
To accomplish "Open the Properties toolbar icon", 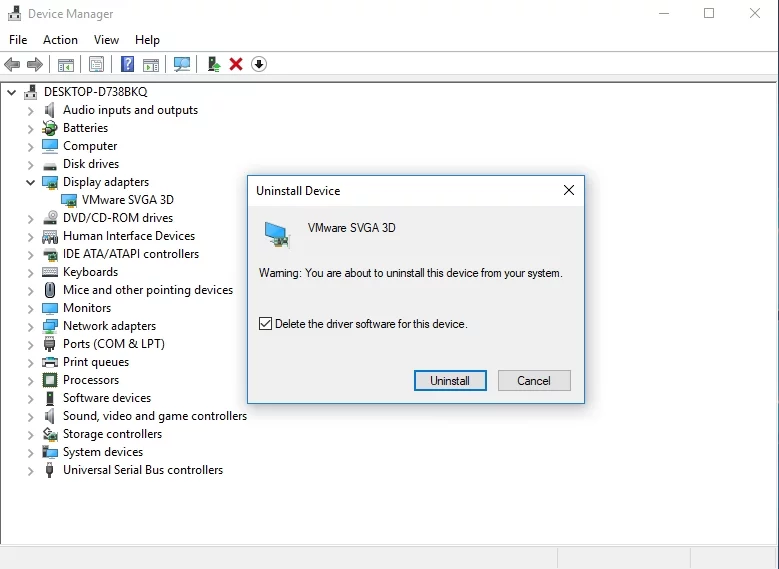I will click(96, 64).
